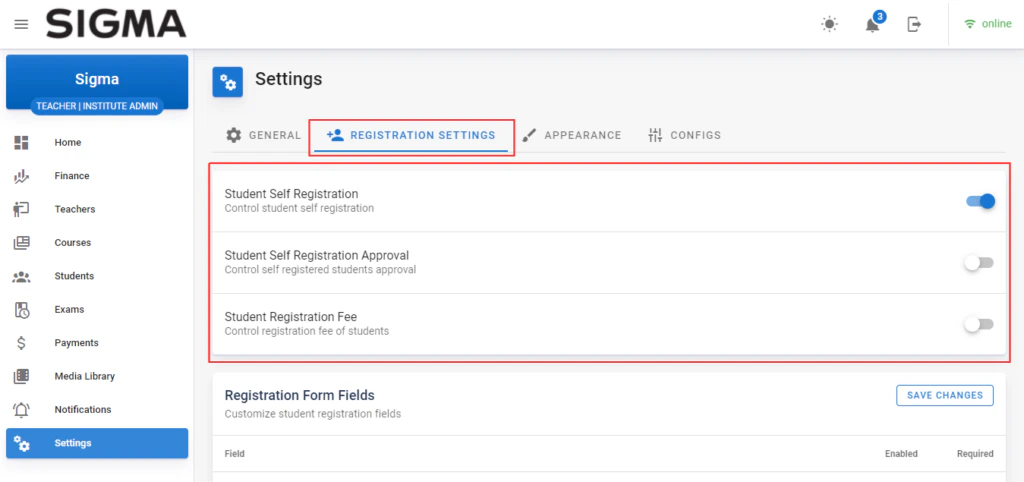The height and width of the screenshot is (482, 1024).
Task: Click the logout icon in header
Action: 914,24
